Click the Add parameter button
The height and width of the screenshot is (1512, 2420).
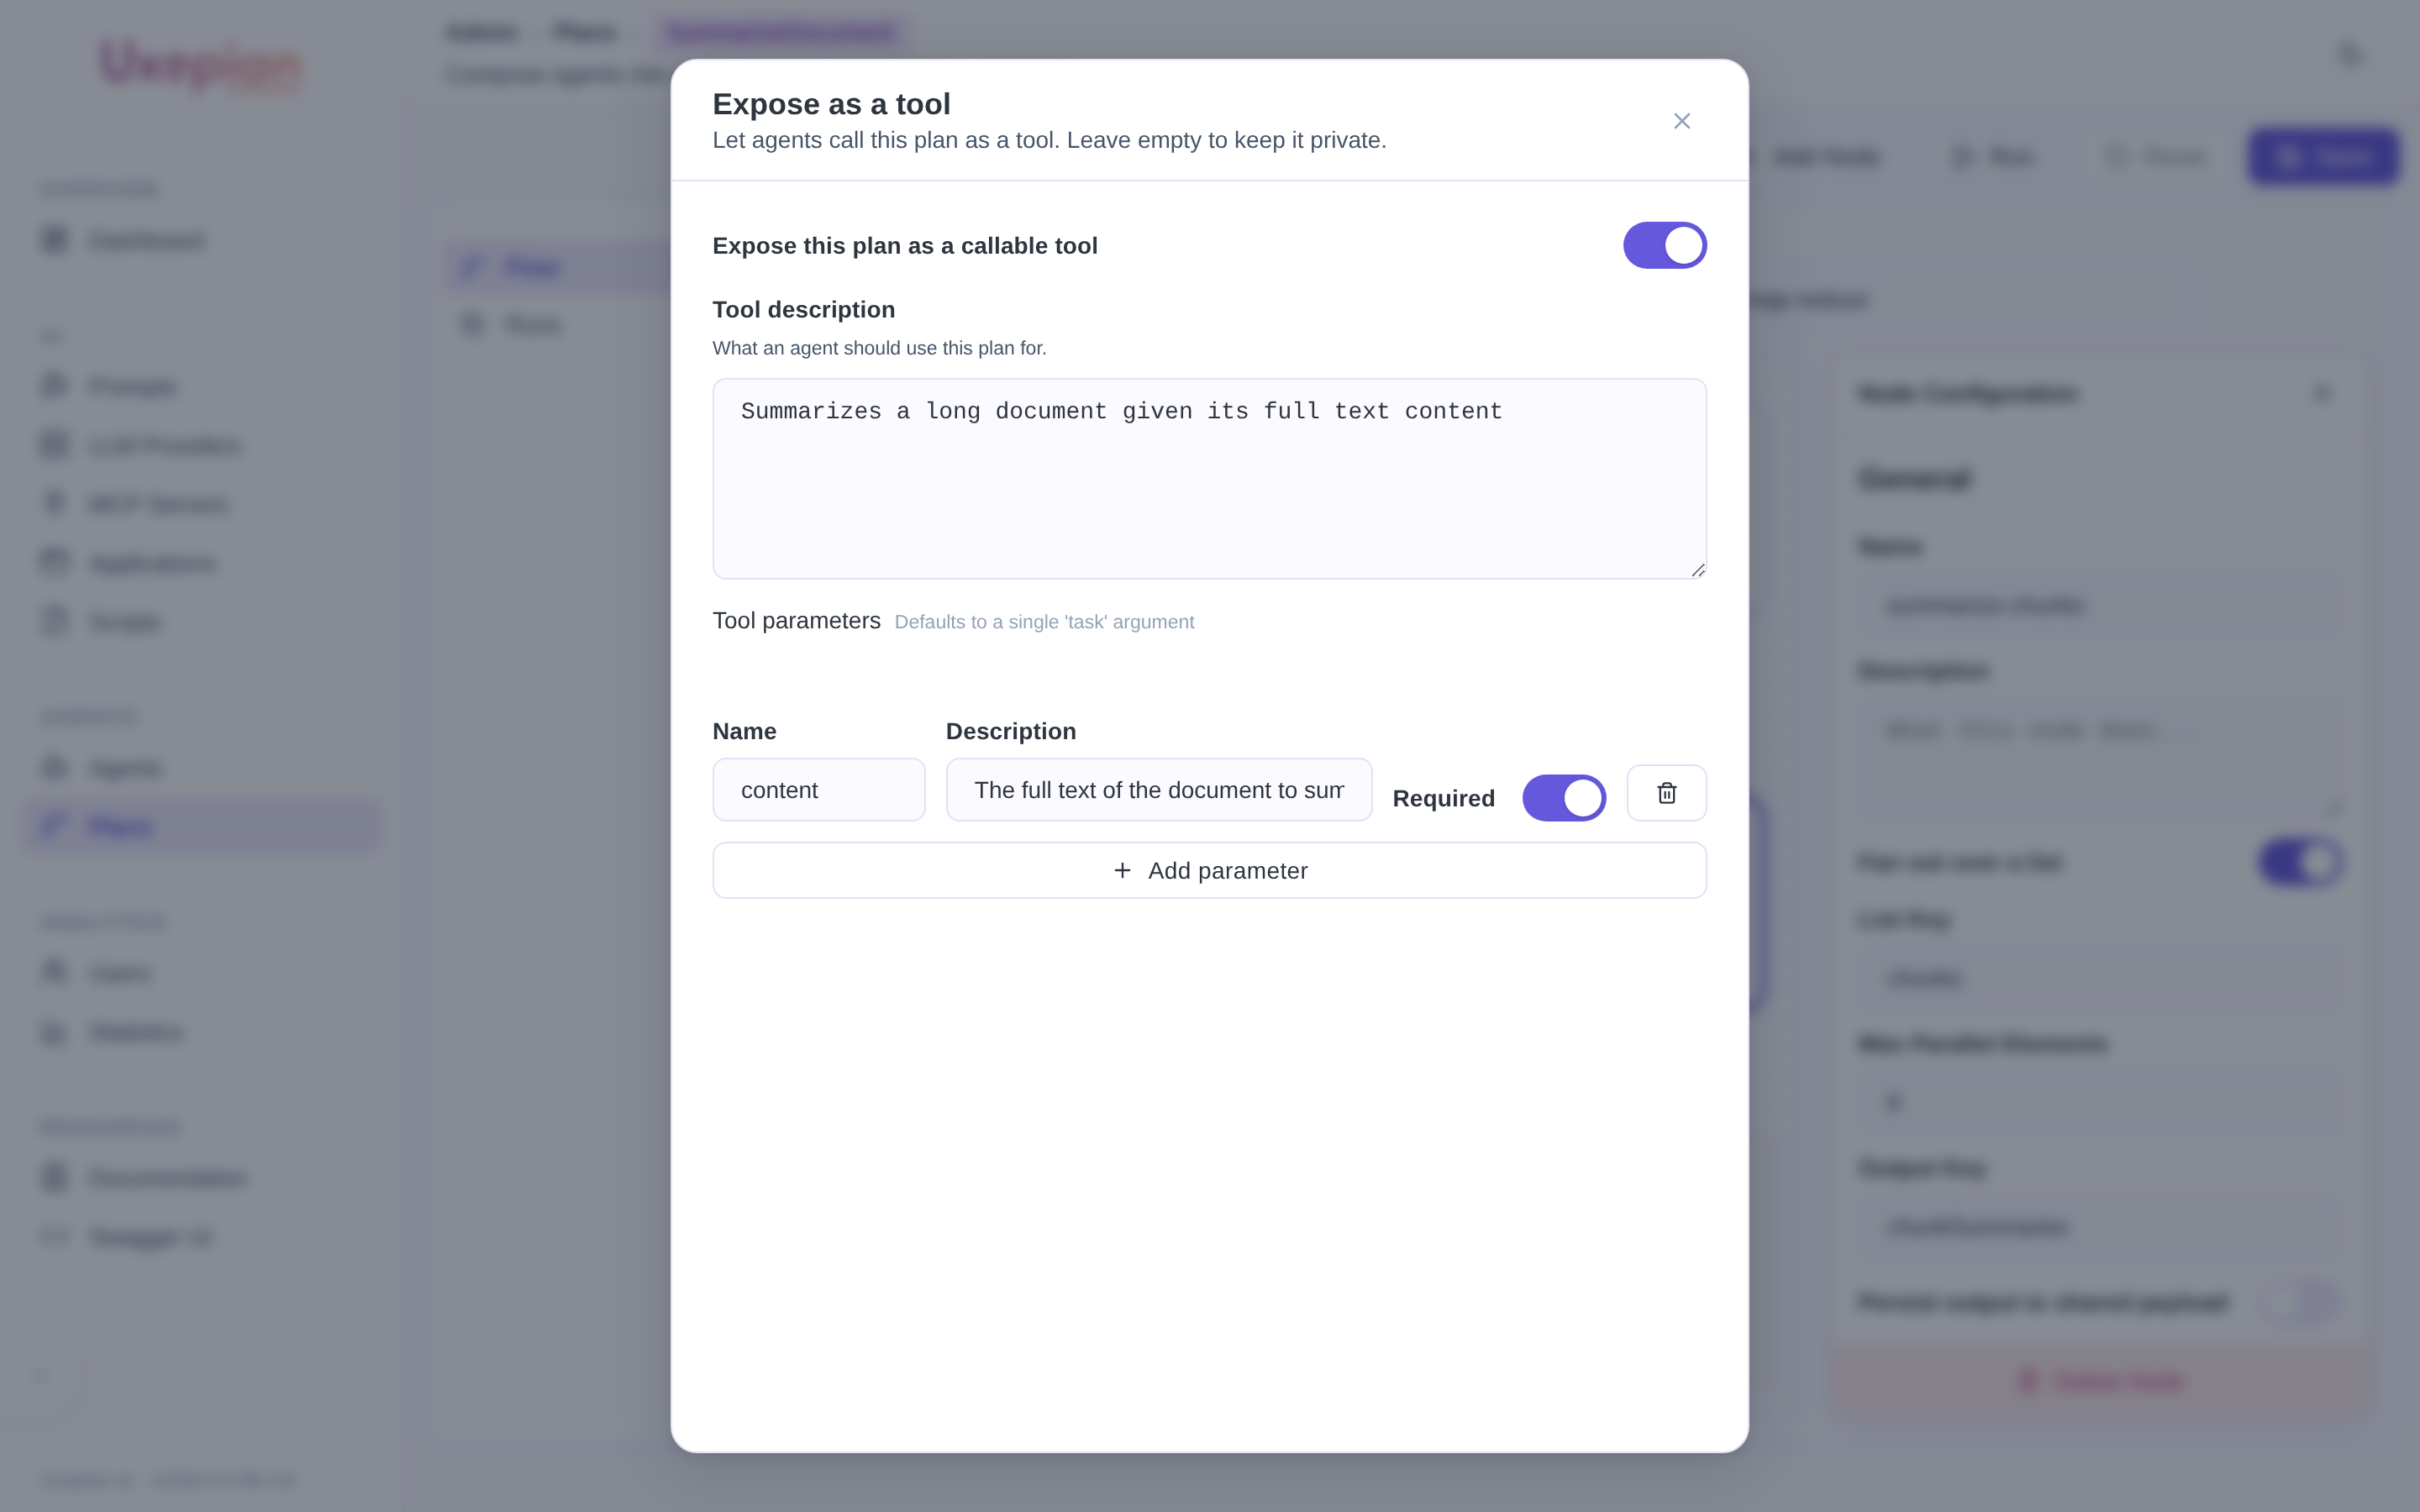point(1209,870)
